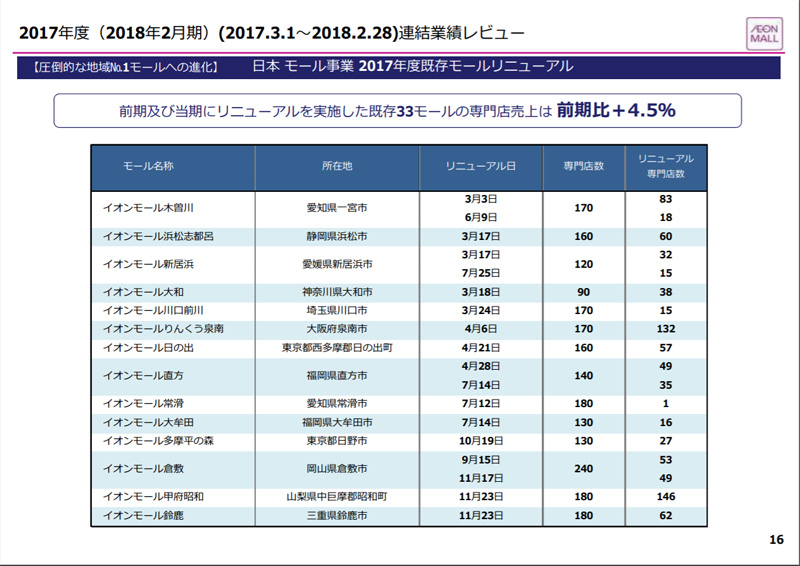
Task: Select the 東京都日野市 location cell
Action: click(337, 440)
